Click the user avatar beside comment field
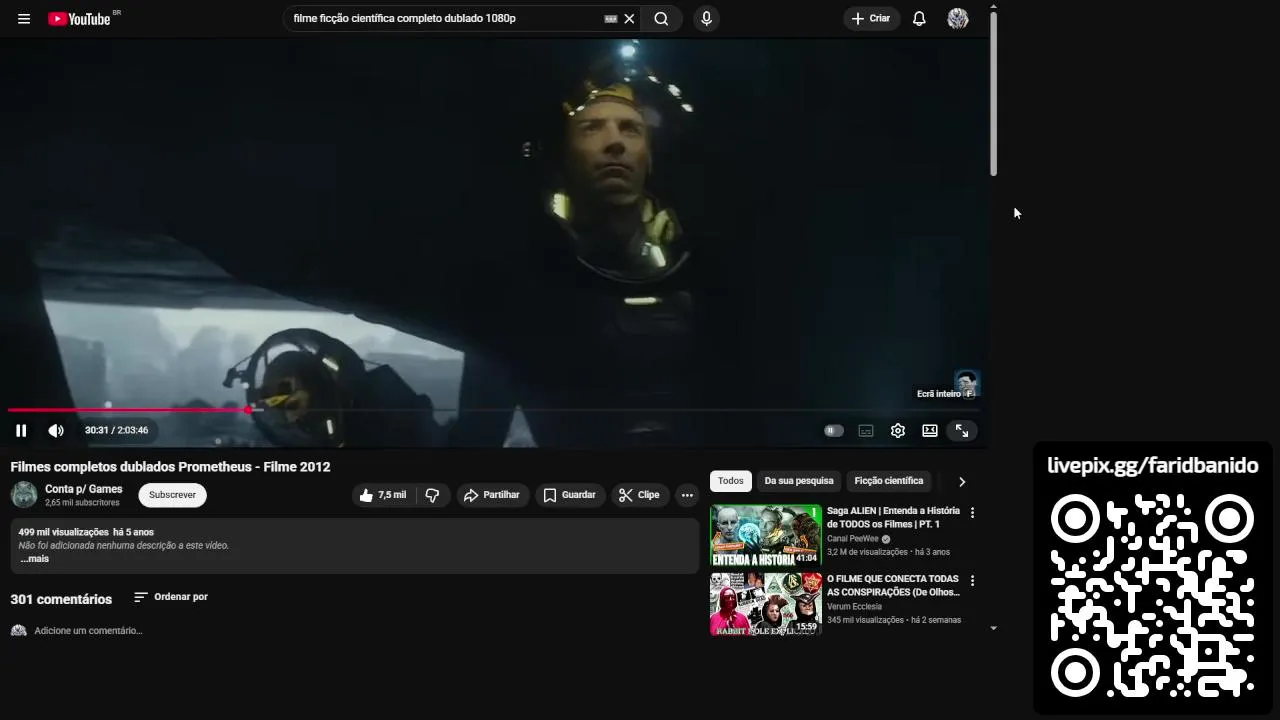This screenshot has height=720, width=1280. pyautogui.click(x=18, y=631)
